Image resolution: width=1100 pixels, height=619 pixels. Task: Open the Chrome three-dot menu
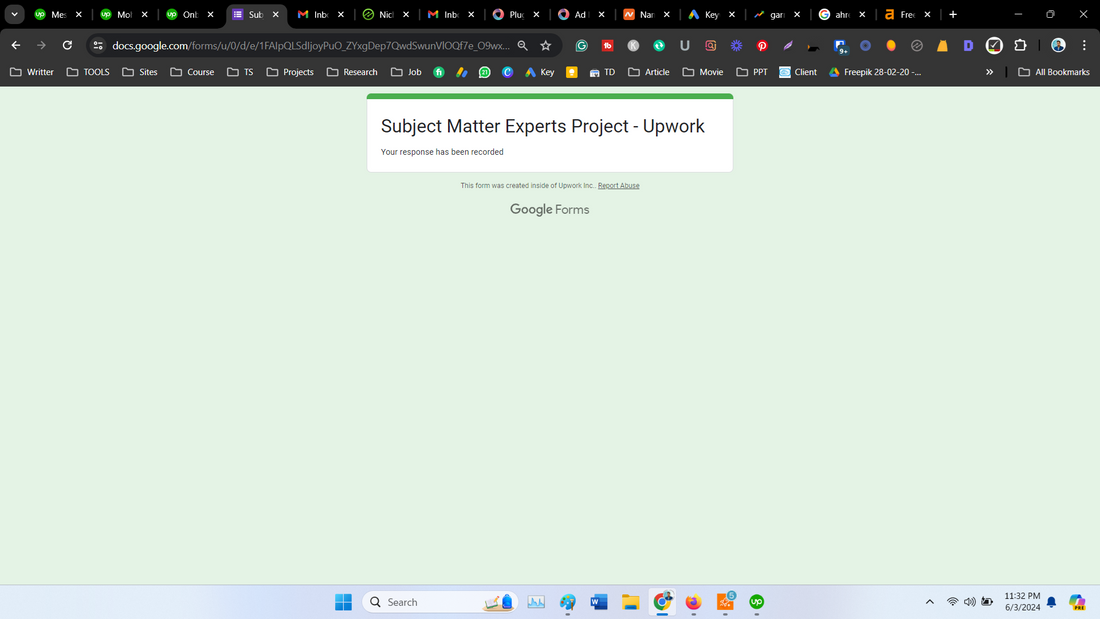(1084, 46)
